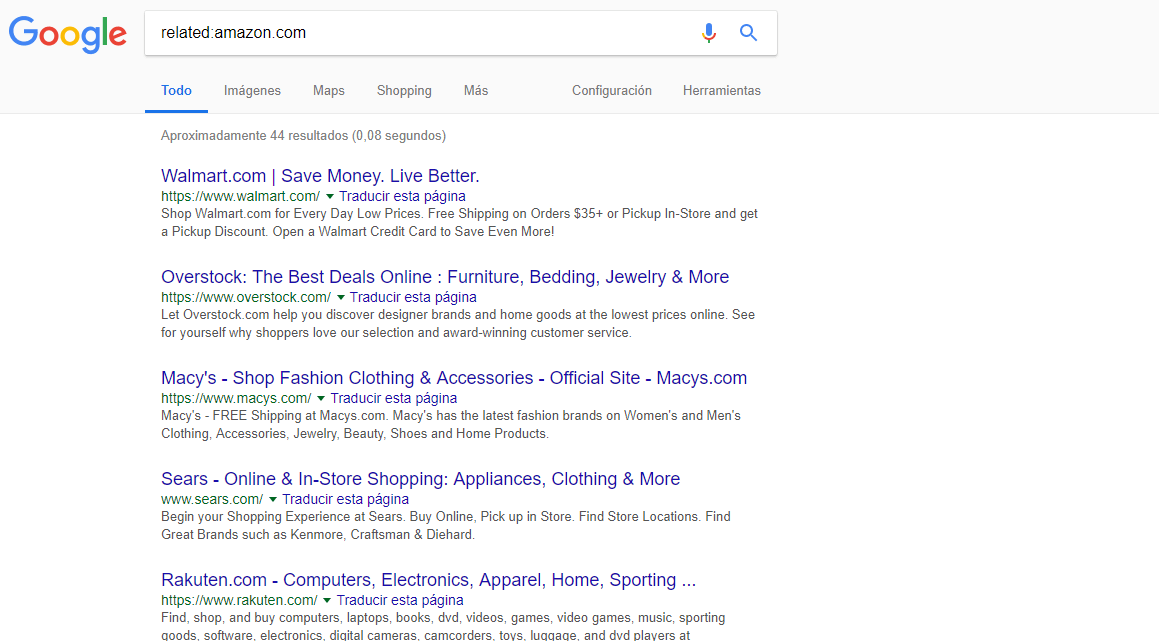Open the Macy's Official Site result

pos(453,378)
